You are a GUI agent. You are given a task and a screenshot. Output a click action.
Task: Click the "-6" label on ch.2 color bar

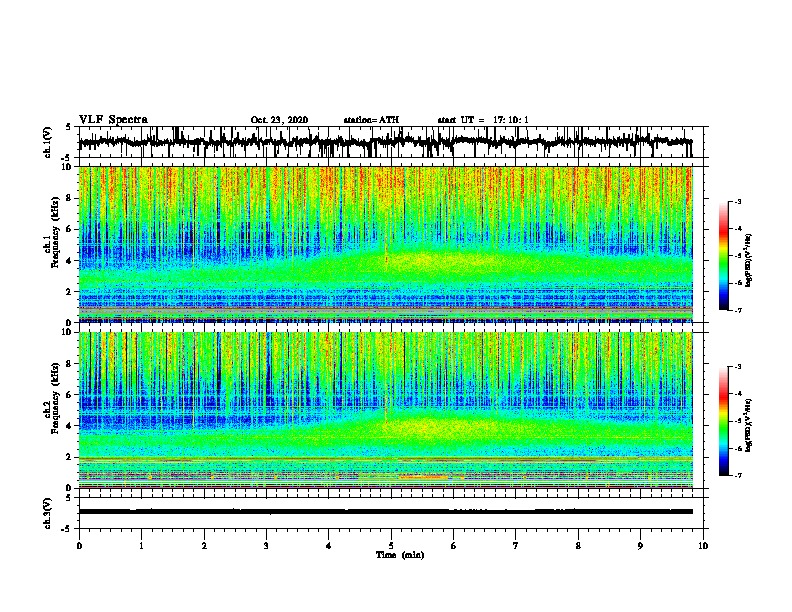point(738,448)
